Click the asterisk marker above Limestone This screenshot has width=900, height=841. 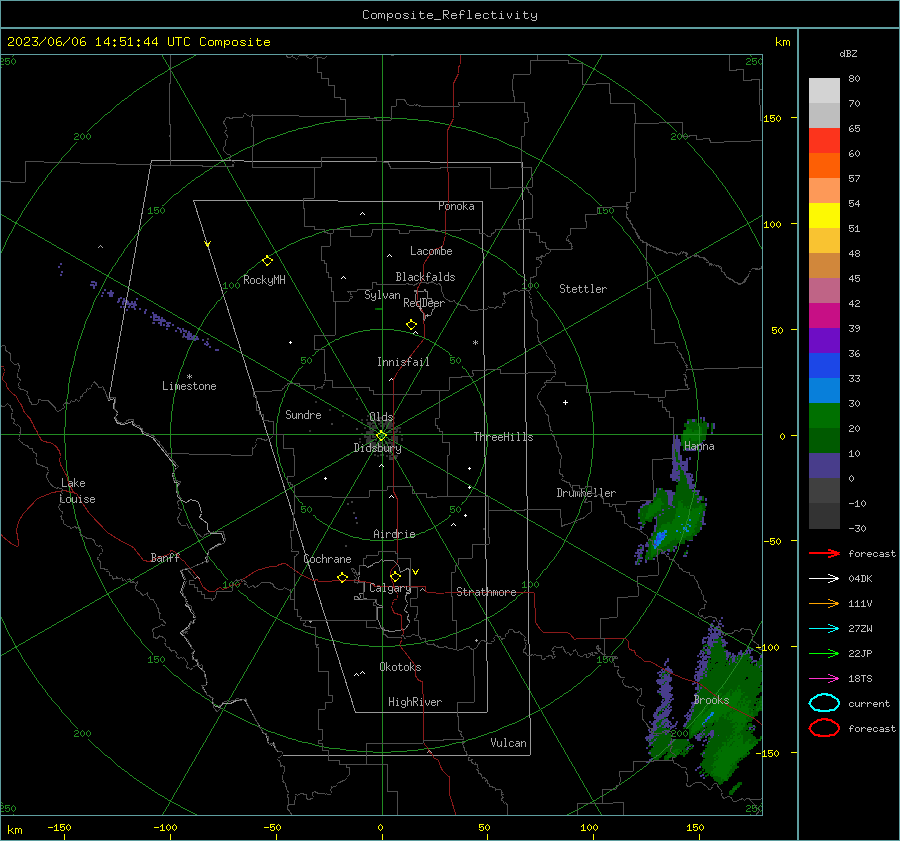coord(189,377)
